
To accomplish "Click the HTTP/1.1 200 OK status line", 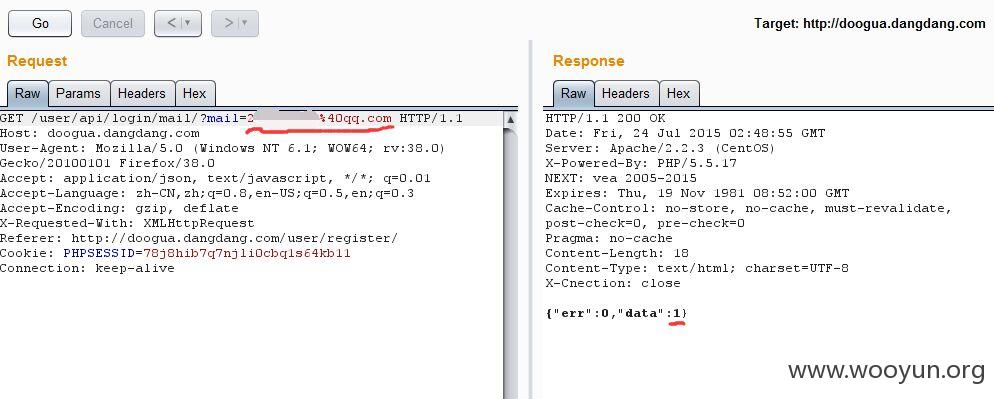I will [x=605, y=119].
